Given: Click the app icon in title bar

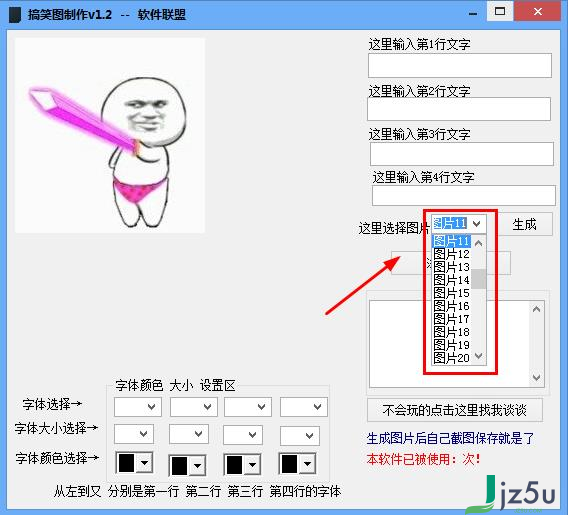Looking at the screenshot, I should 15,14.
